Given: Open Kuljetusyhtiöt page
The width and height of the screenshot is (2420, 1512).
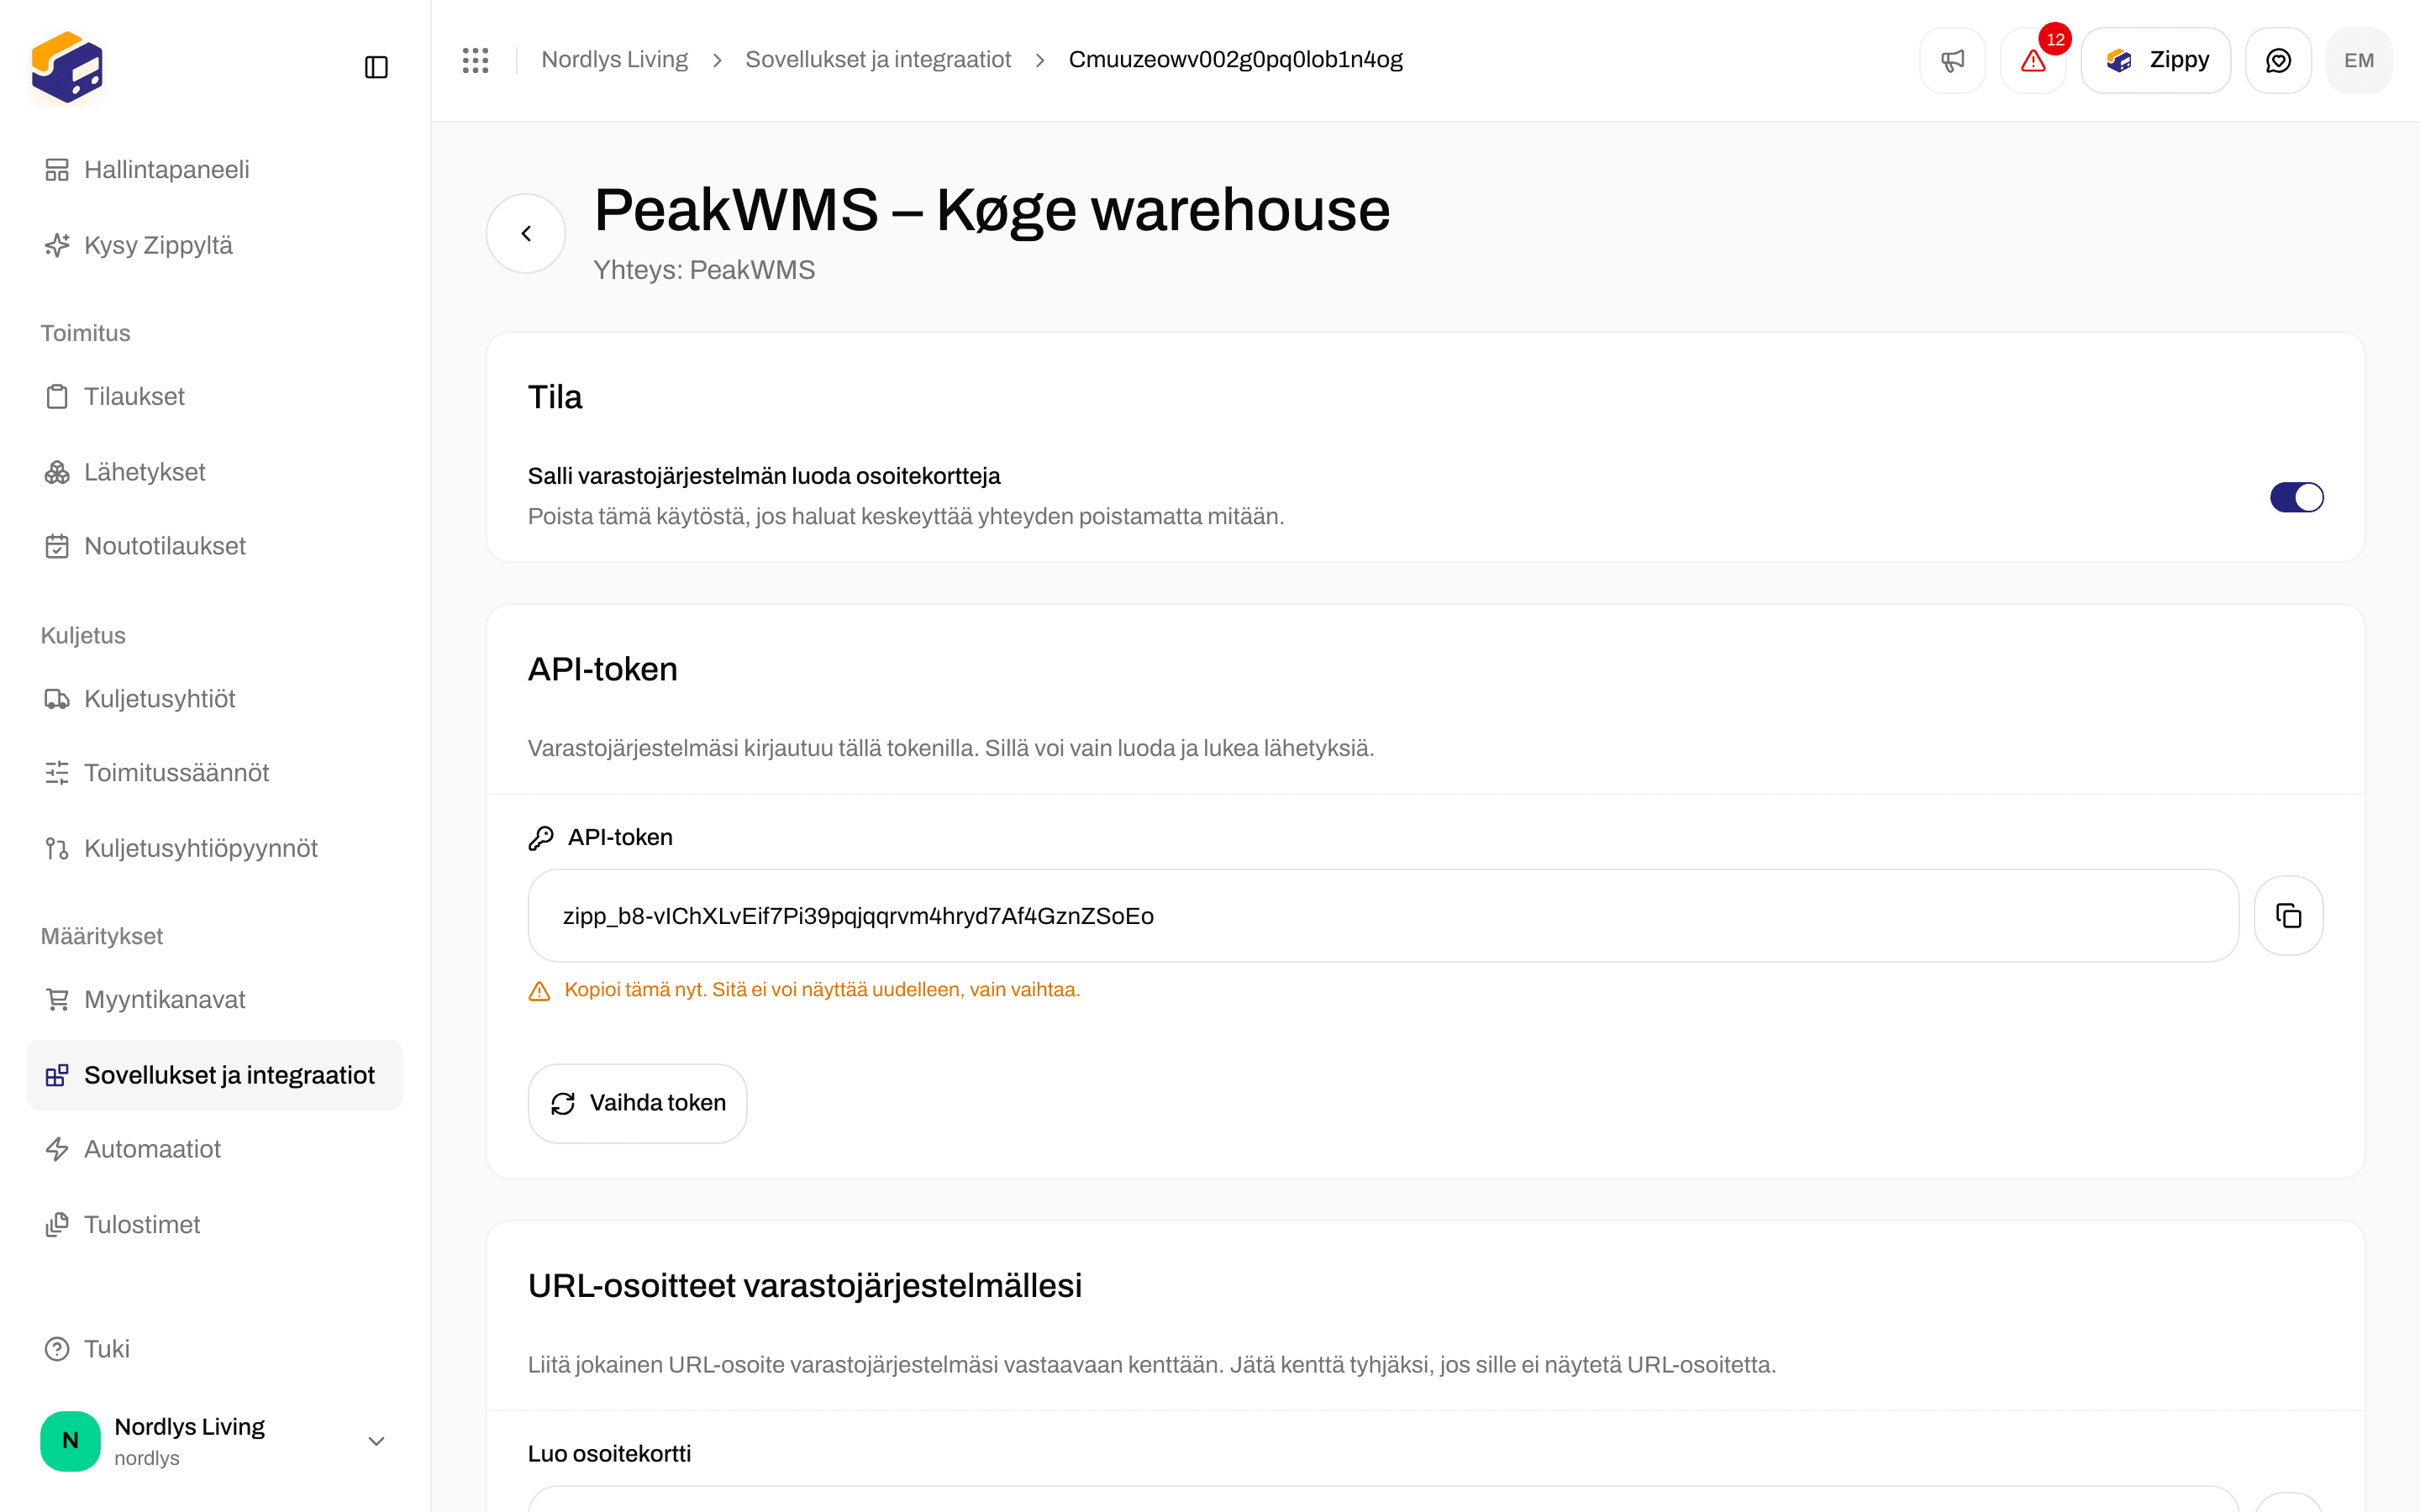Looking at the screenshot, I should point(214,699).
